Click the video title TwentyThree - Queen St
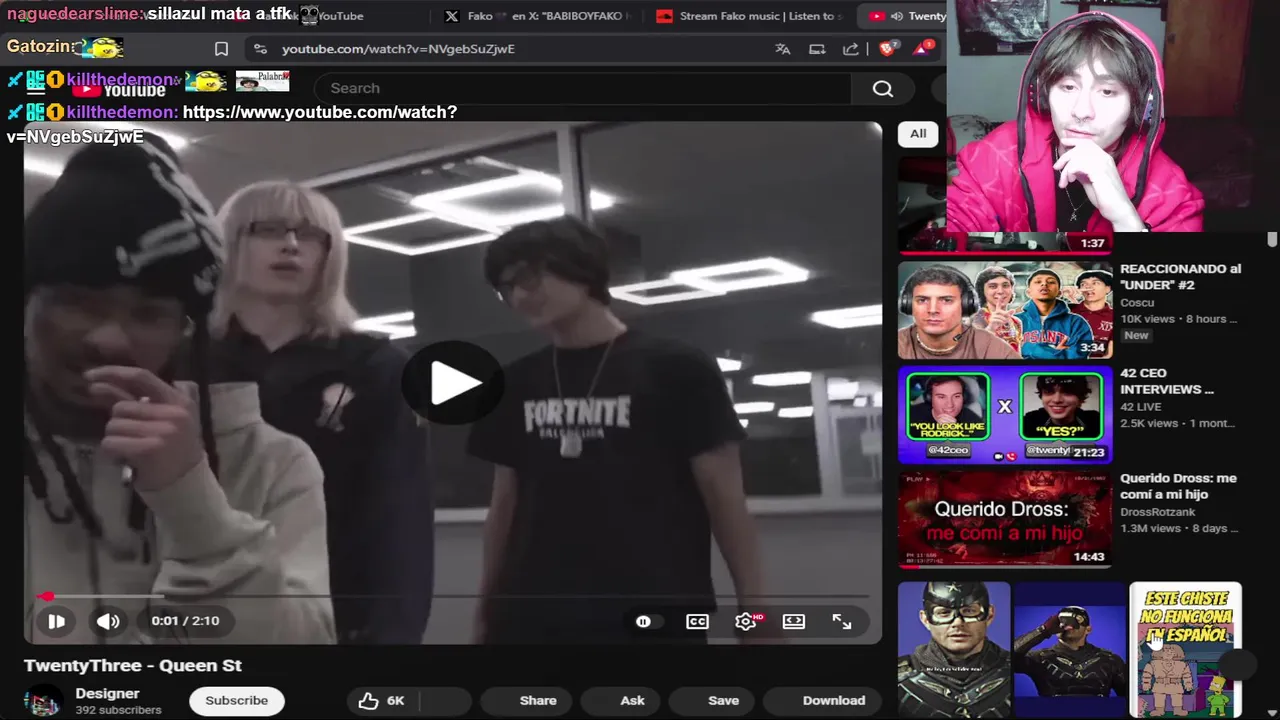This screenshot has height=720, width=1280. (133, 665)
